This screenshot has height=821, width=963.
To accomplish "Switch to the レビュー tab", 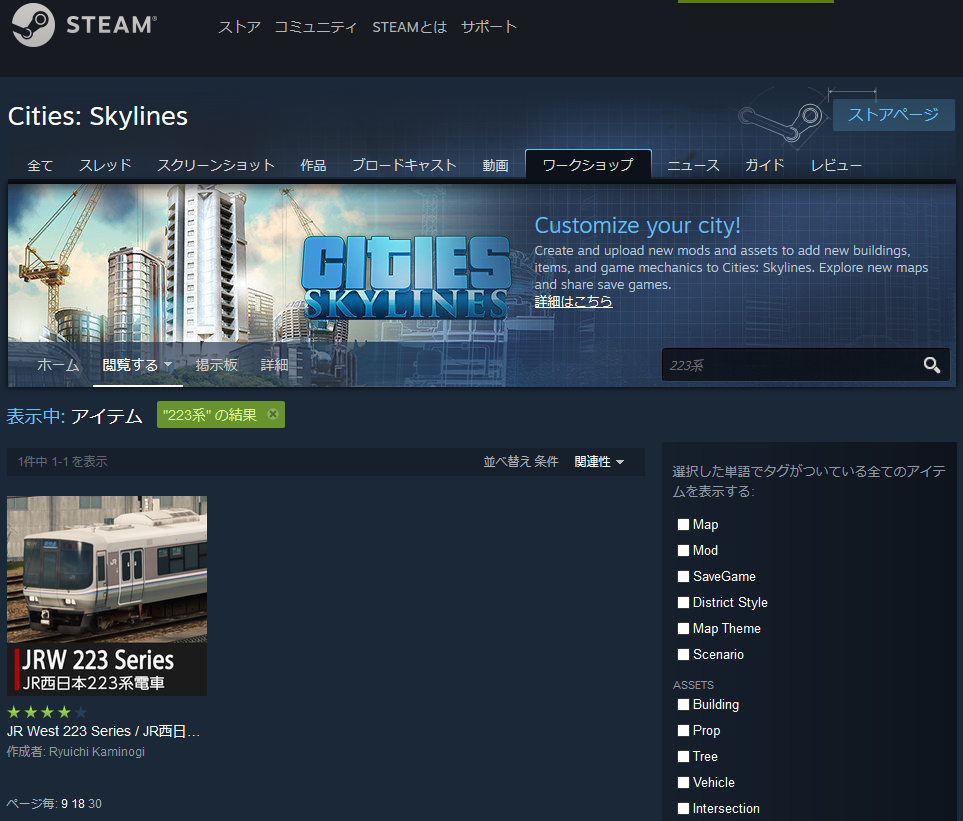I will (x=836, y=165).
